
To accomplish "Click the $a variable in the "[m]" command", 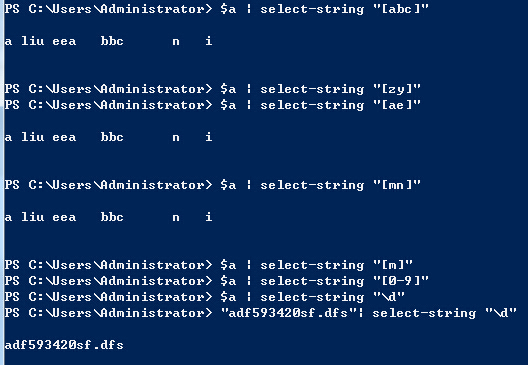I will (228, 265).
